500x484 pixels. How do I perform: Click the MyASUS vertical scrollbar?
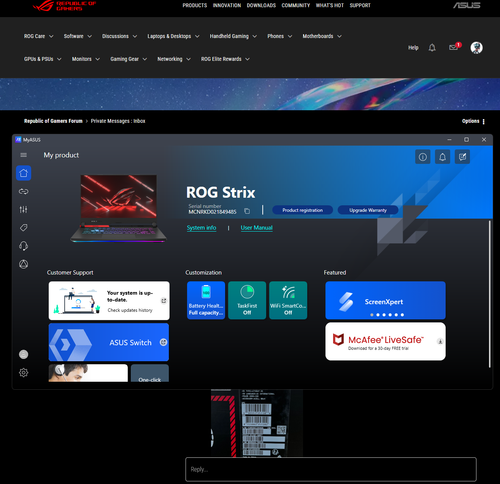490,293
